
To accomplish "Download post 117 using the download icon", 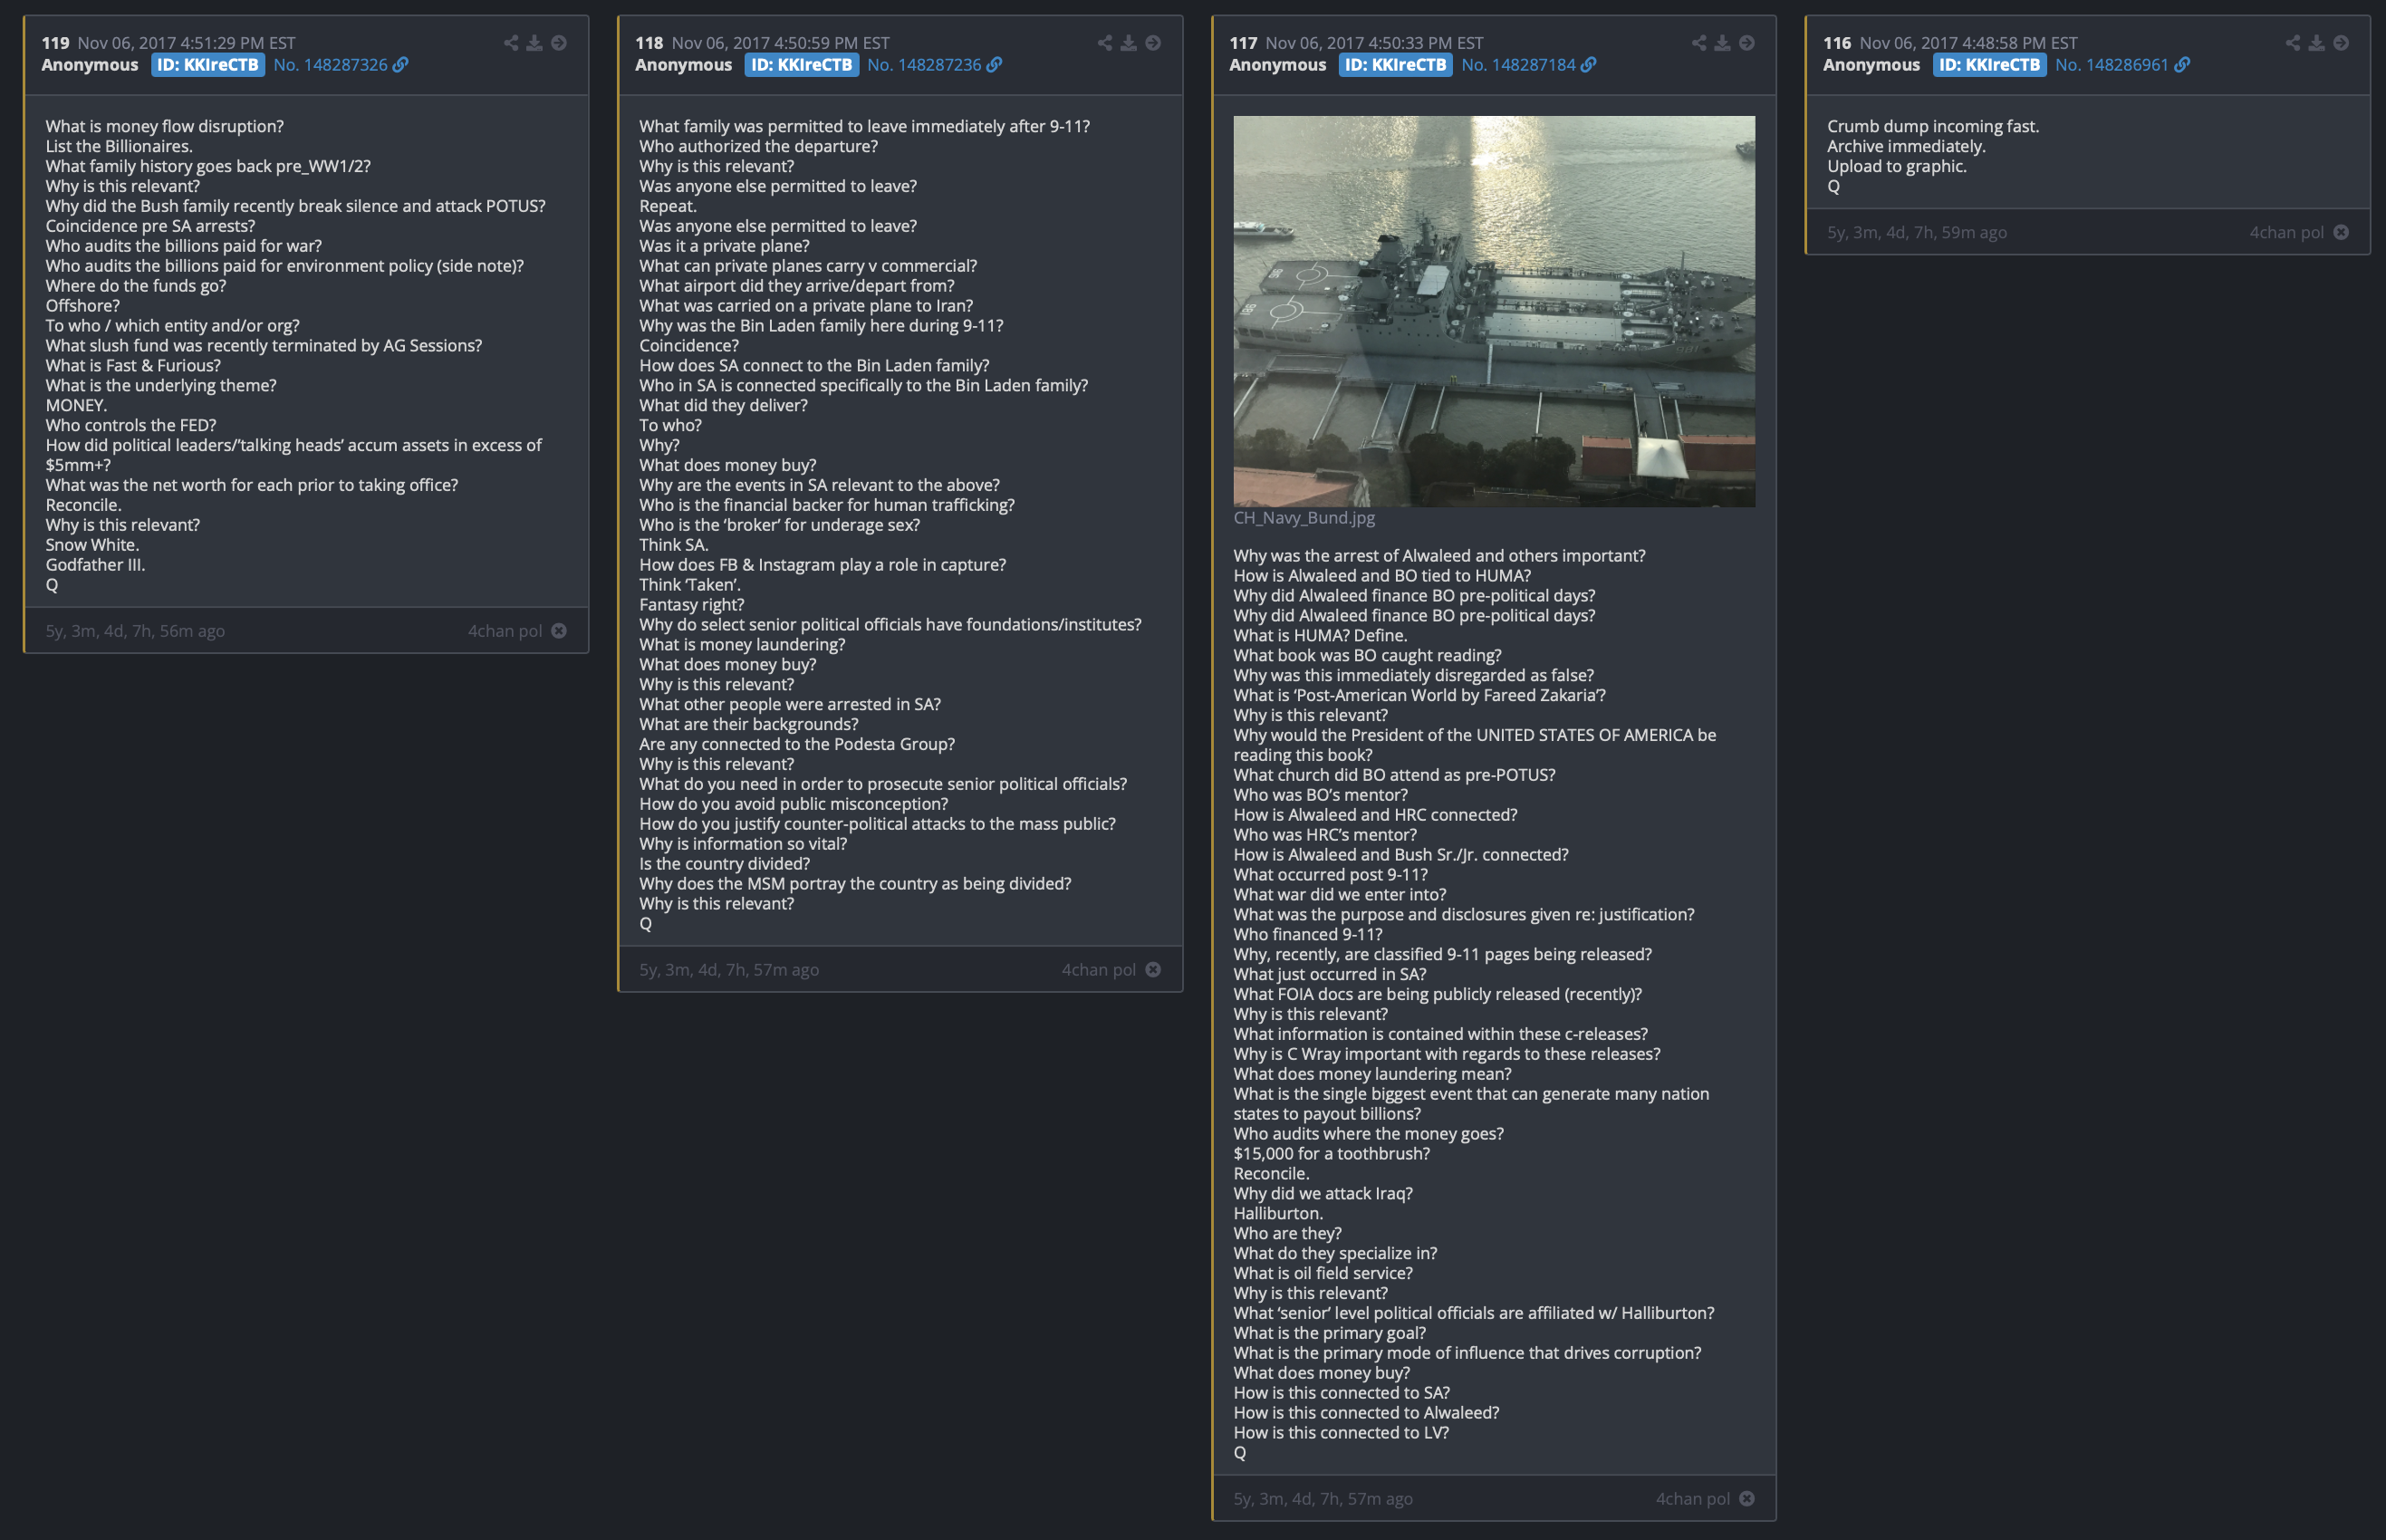I will (x=1723, y=43).
